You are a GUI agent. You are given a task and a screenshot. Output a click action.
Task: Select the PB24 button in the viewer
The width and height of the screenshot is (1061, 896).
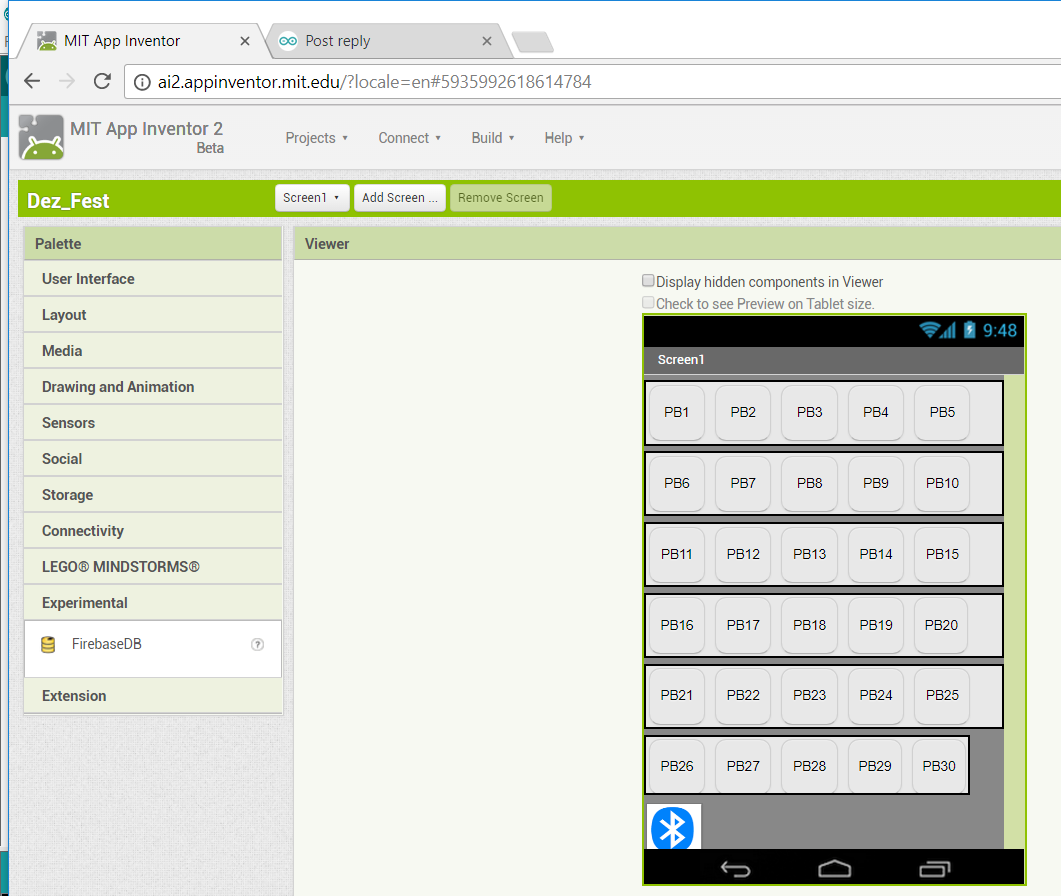pos(876,695)
